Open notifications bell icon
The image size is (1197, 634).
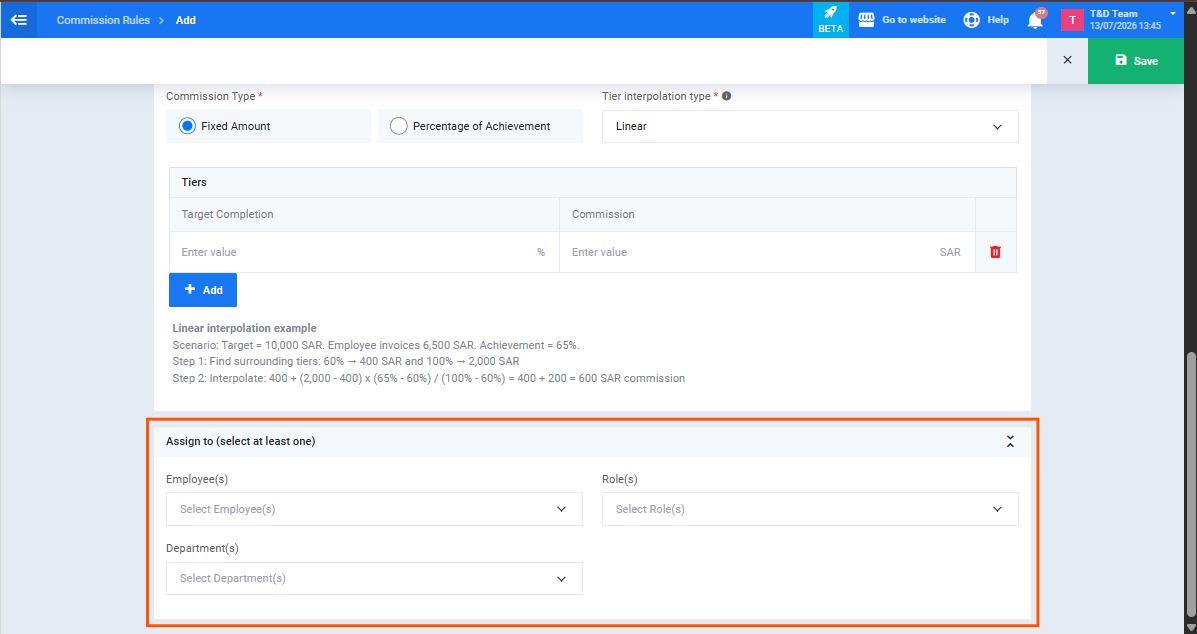tap(1035, 20)
